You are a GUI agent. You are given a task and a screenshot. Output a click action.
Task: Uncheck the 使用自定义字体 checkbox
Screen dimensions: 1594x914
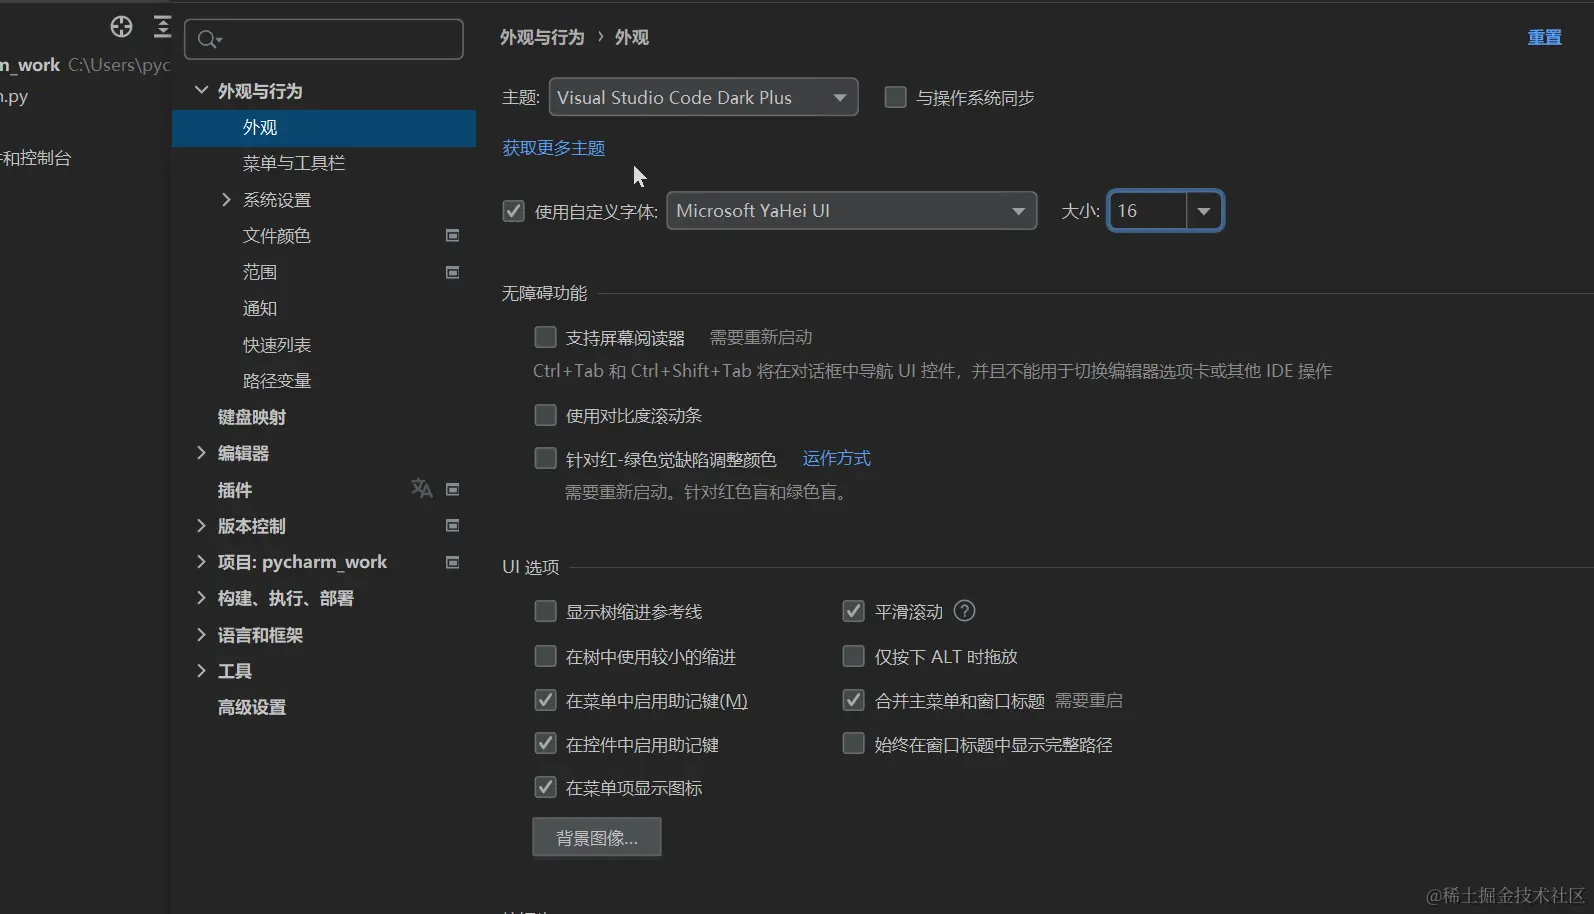pos(513,211)
